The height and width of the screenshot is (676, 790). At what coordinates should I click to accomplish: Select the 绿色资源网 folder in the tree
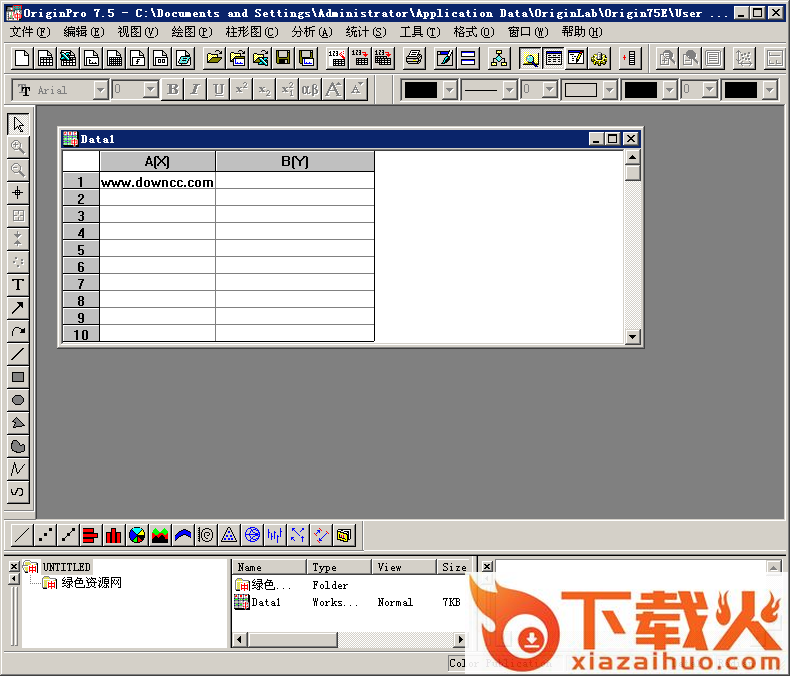pos(91,583)
